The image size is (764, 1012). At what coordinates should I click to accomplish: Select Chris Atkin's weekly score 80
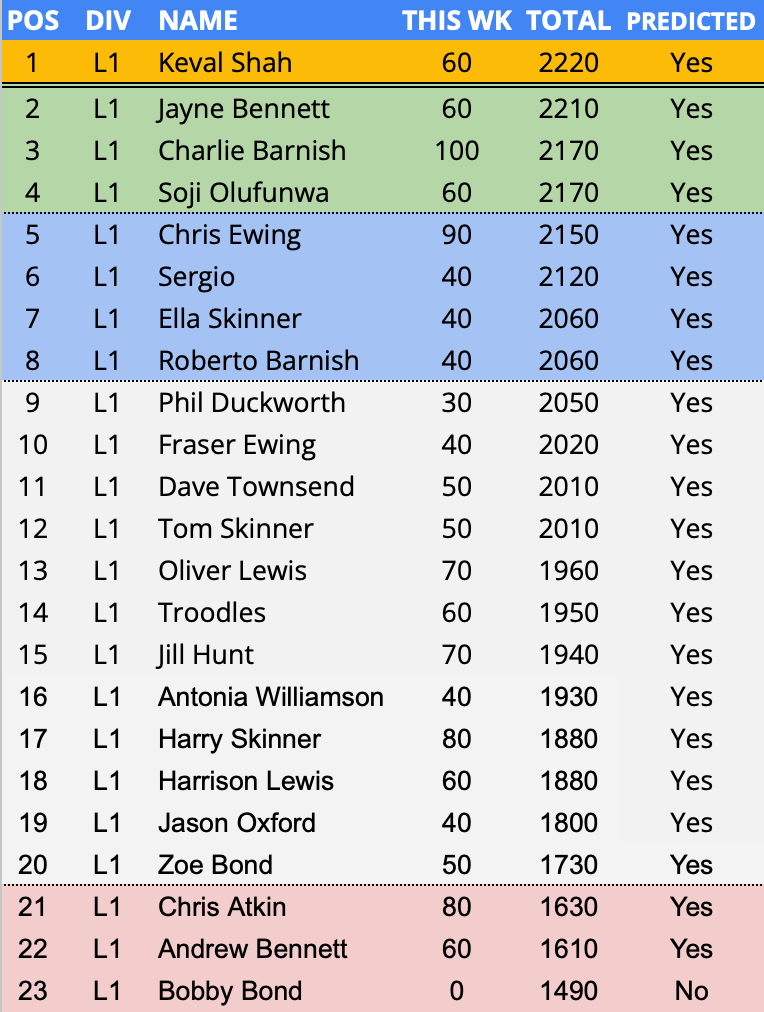coord(457,907)
